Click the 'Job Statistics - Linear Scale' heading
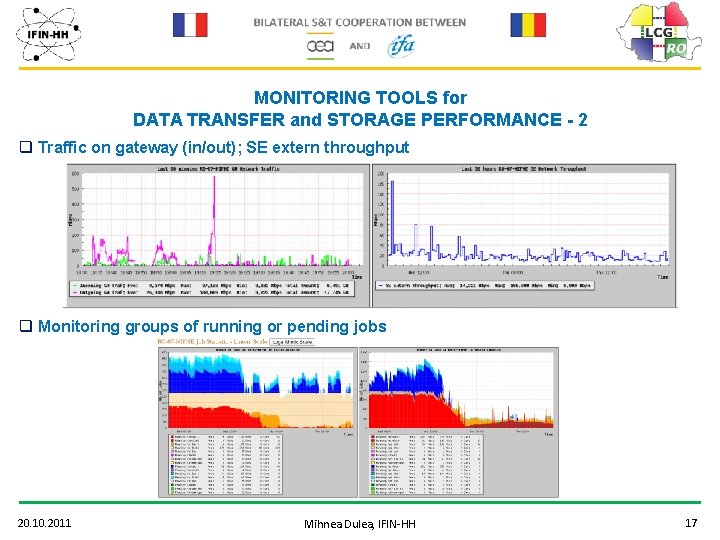720x540 pixels. [x=212, y=342]
